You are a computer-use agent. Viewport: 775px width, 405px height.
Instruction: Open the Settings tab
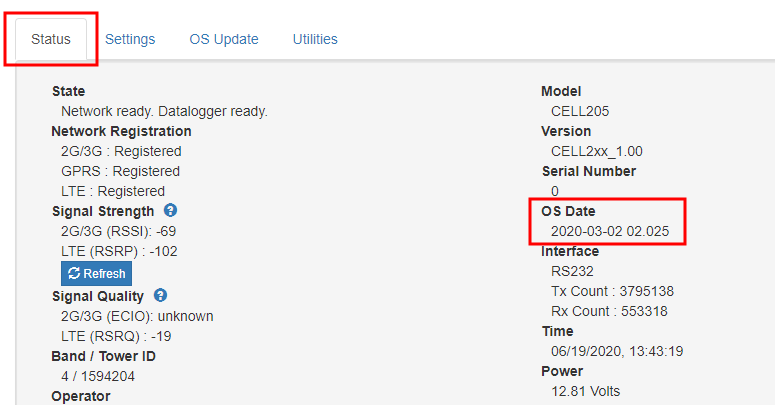(130, 39)
